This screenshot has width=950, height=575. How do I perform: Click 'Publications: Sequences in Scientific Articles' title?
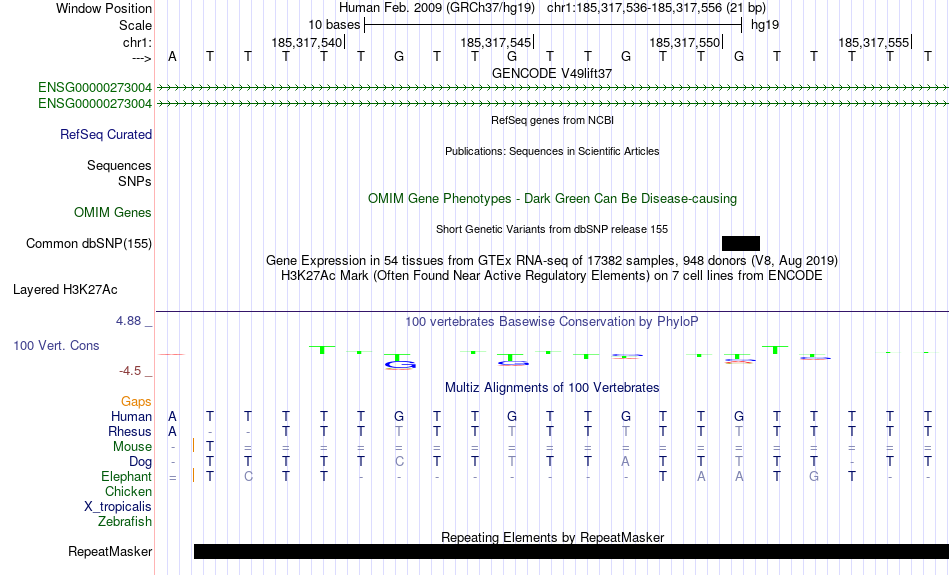pos(552,151)
